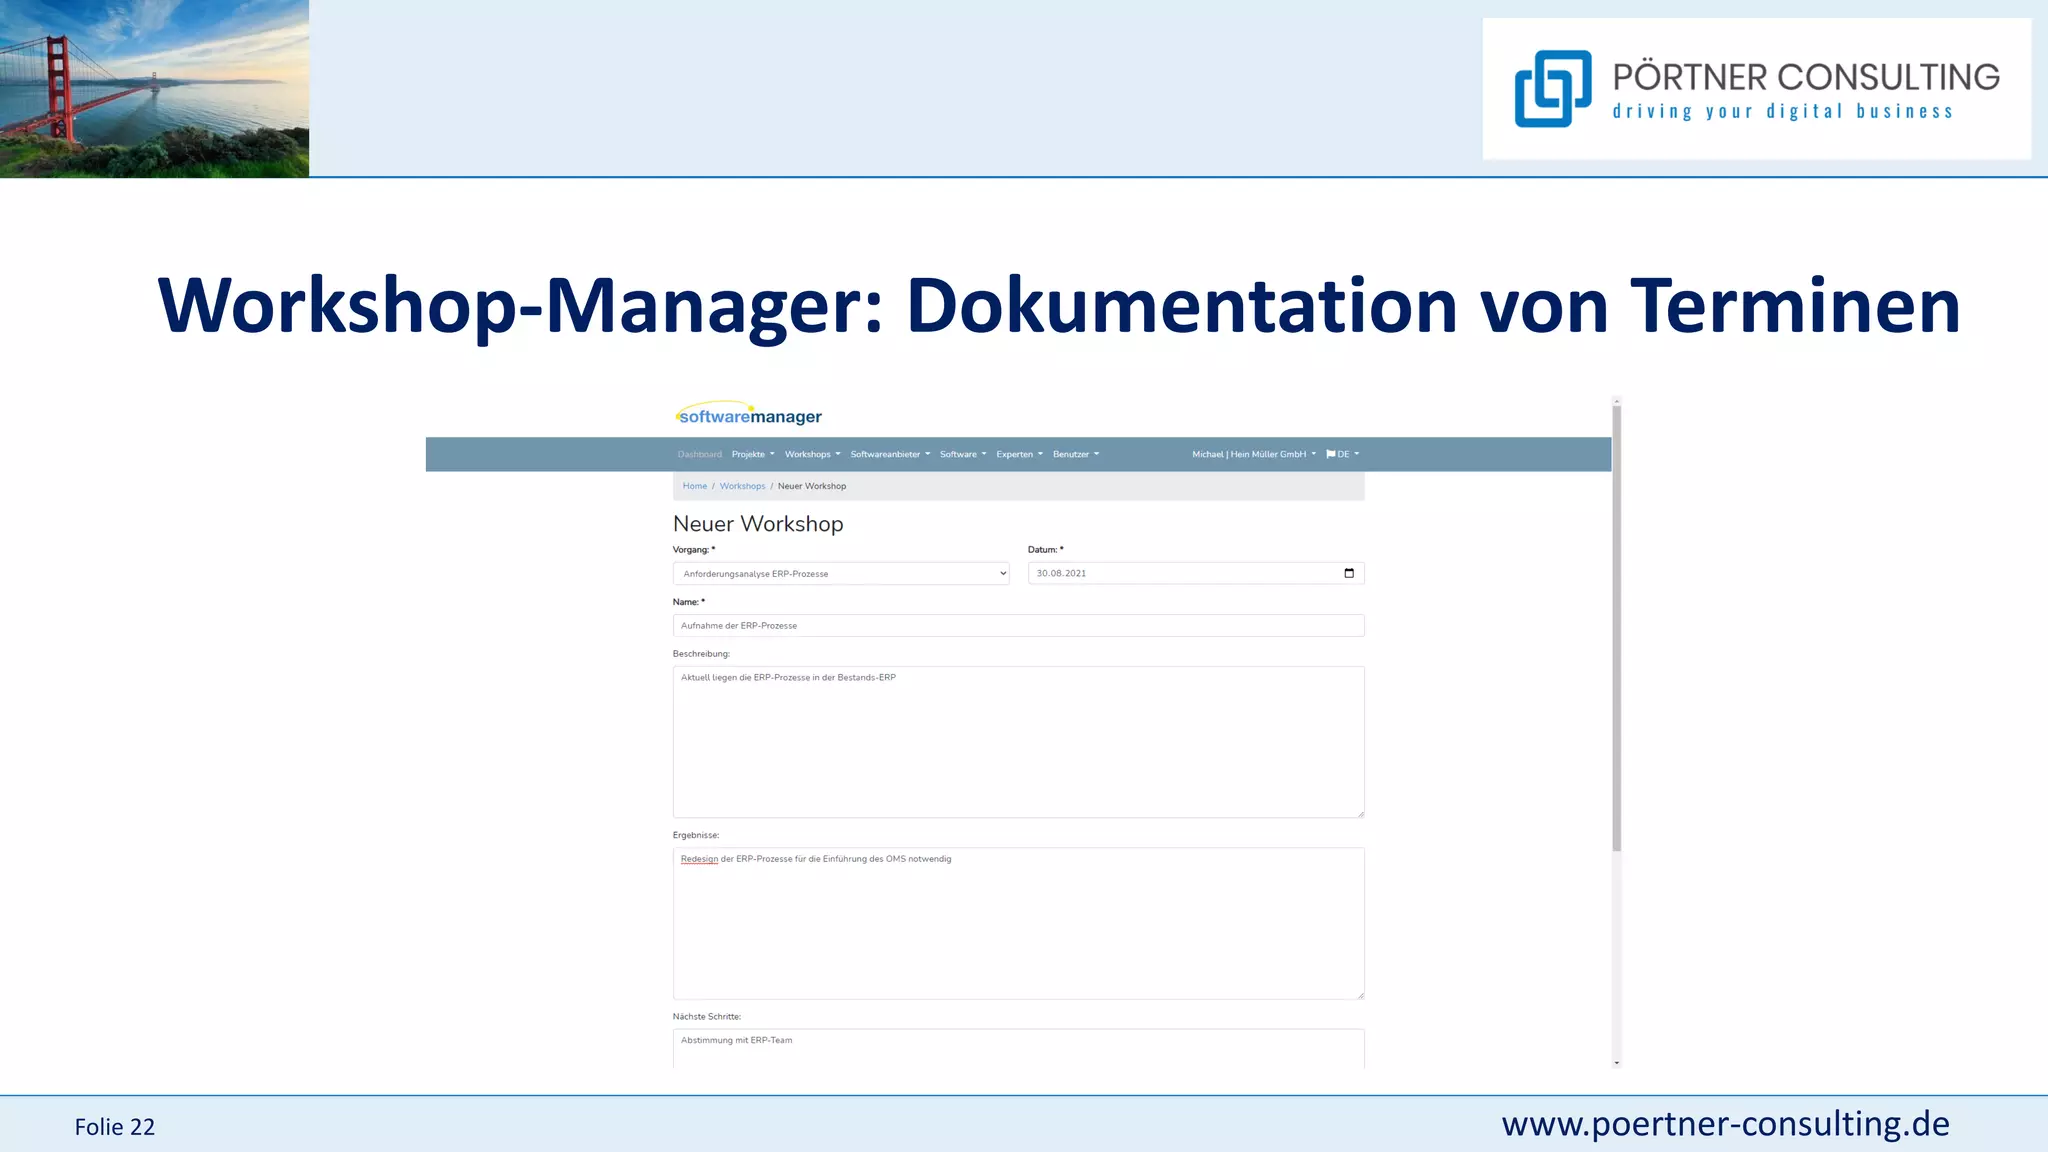The width and height of the screenshot is (2048, 1152).
Task: Click the scrollbar up arrow
Action: (1617, 401)
